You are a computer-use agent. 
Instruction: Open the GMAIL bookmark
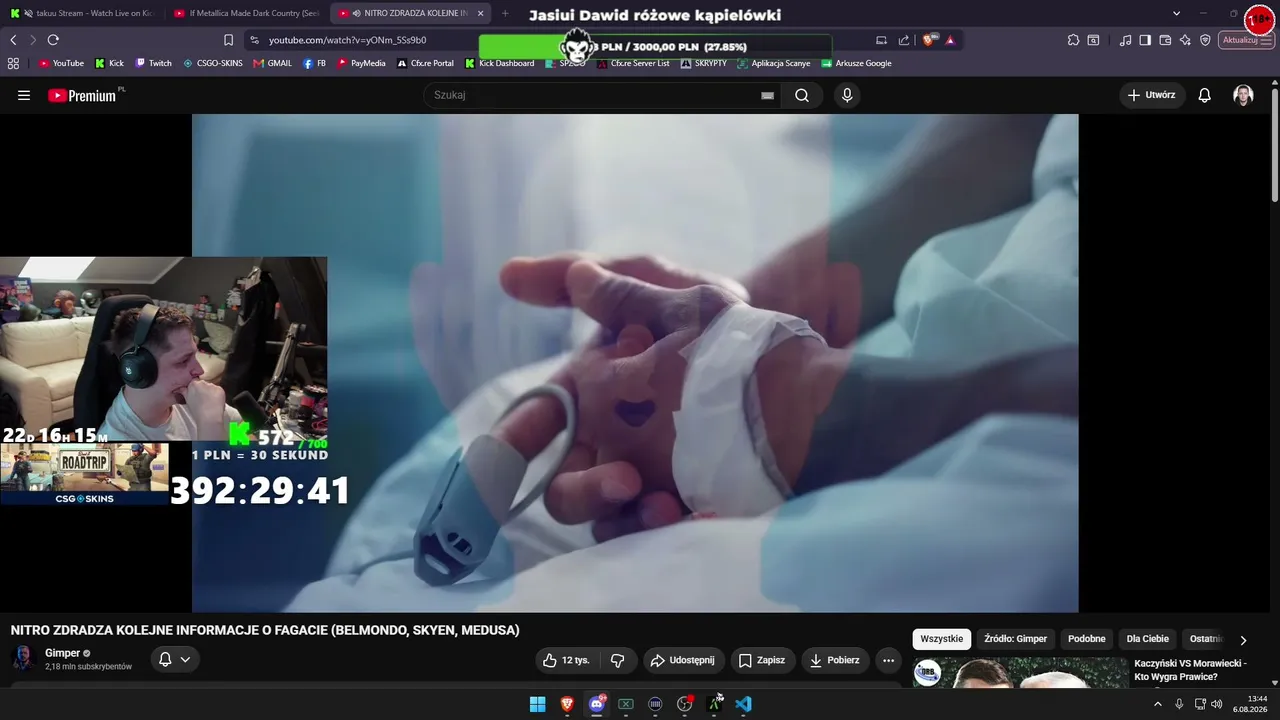coord(273,63)
